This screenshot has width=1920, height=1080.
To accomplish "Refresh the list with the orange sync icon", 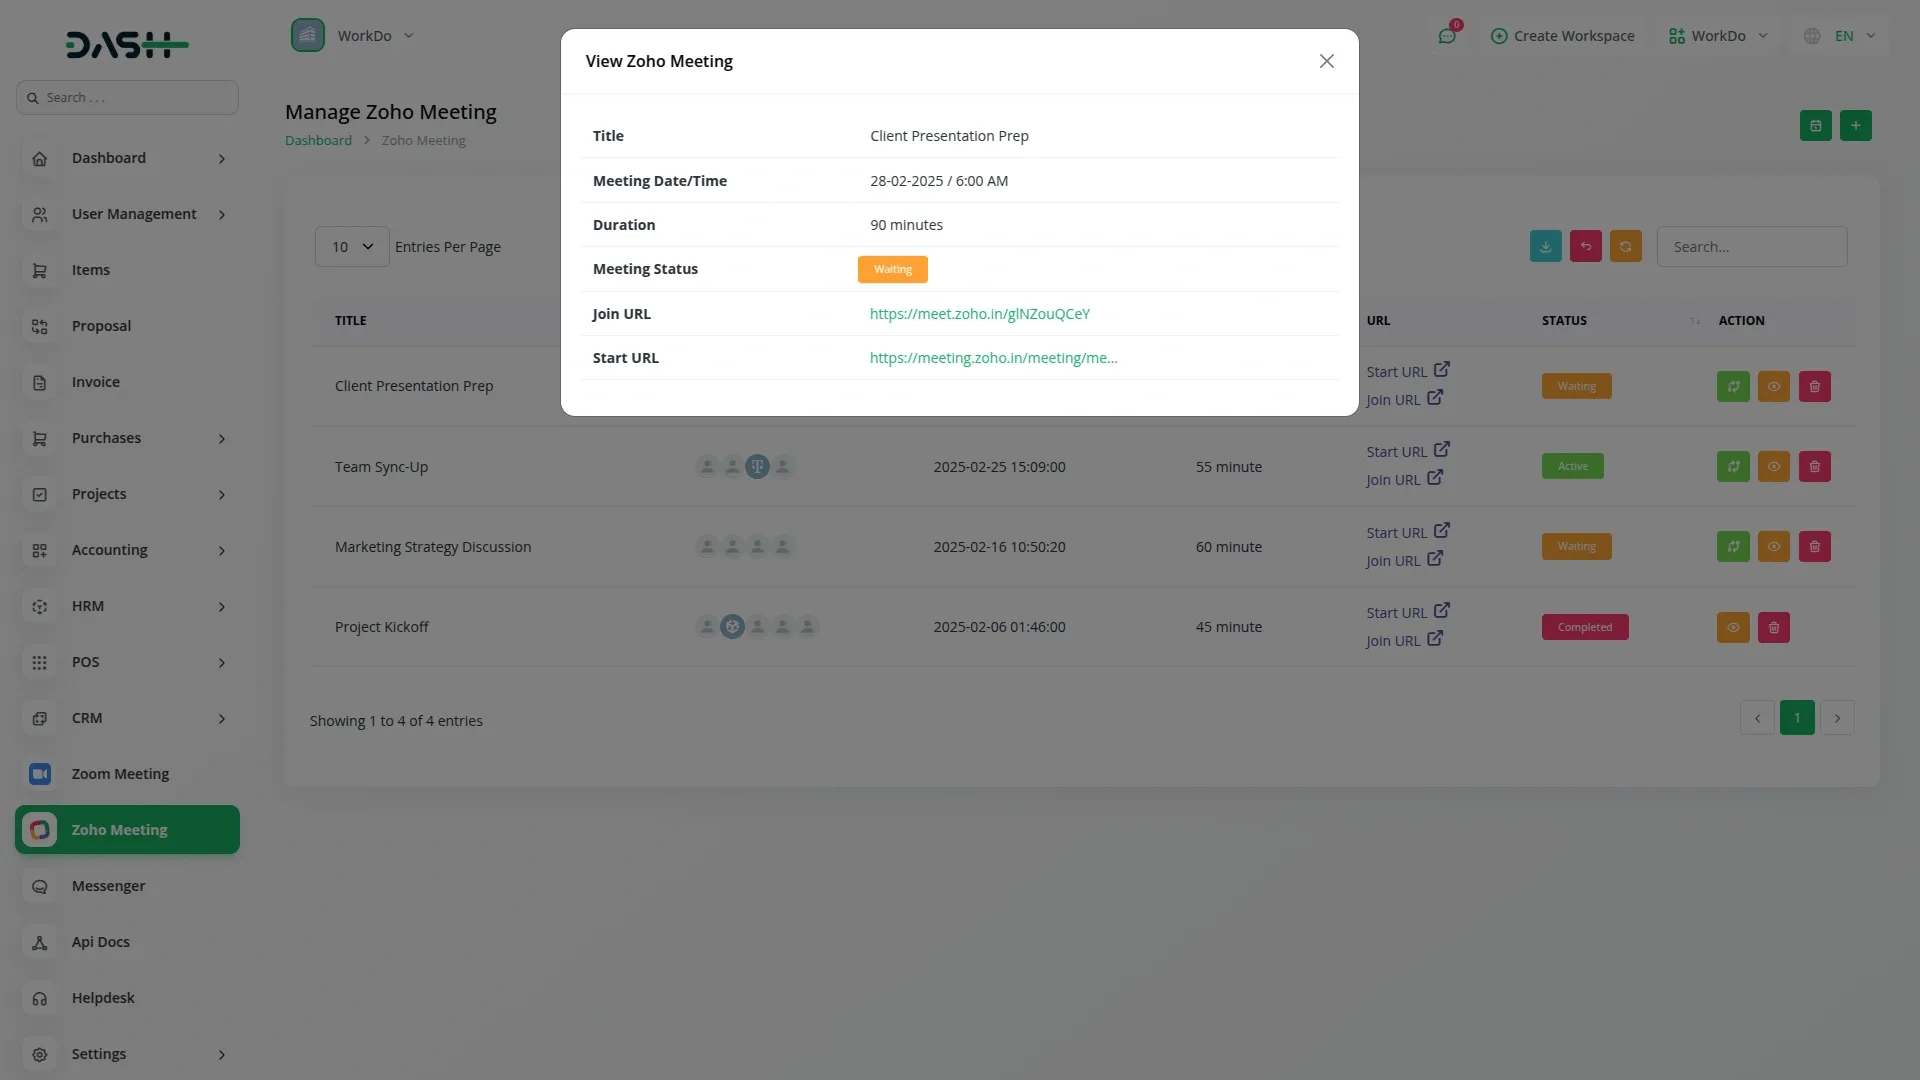I will 1626,246.
